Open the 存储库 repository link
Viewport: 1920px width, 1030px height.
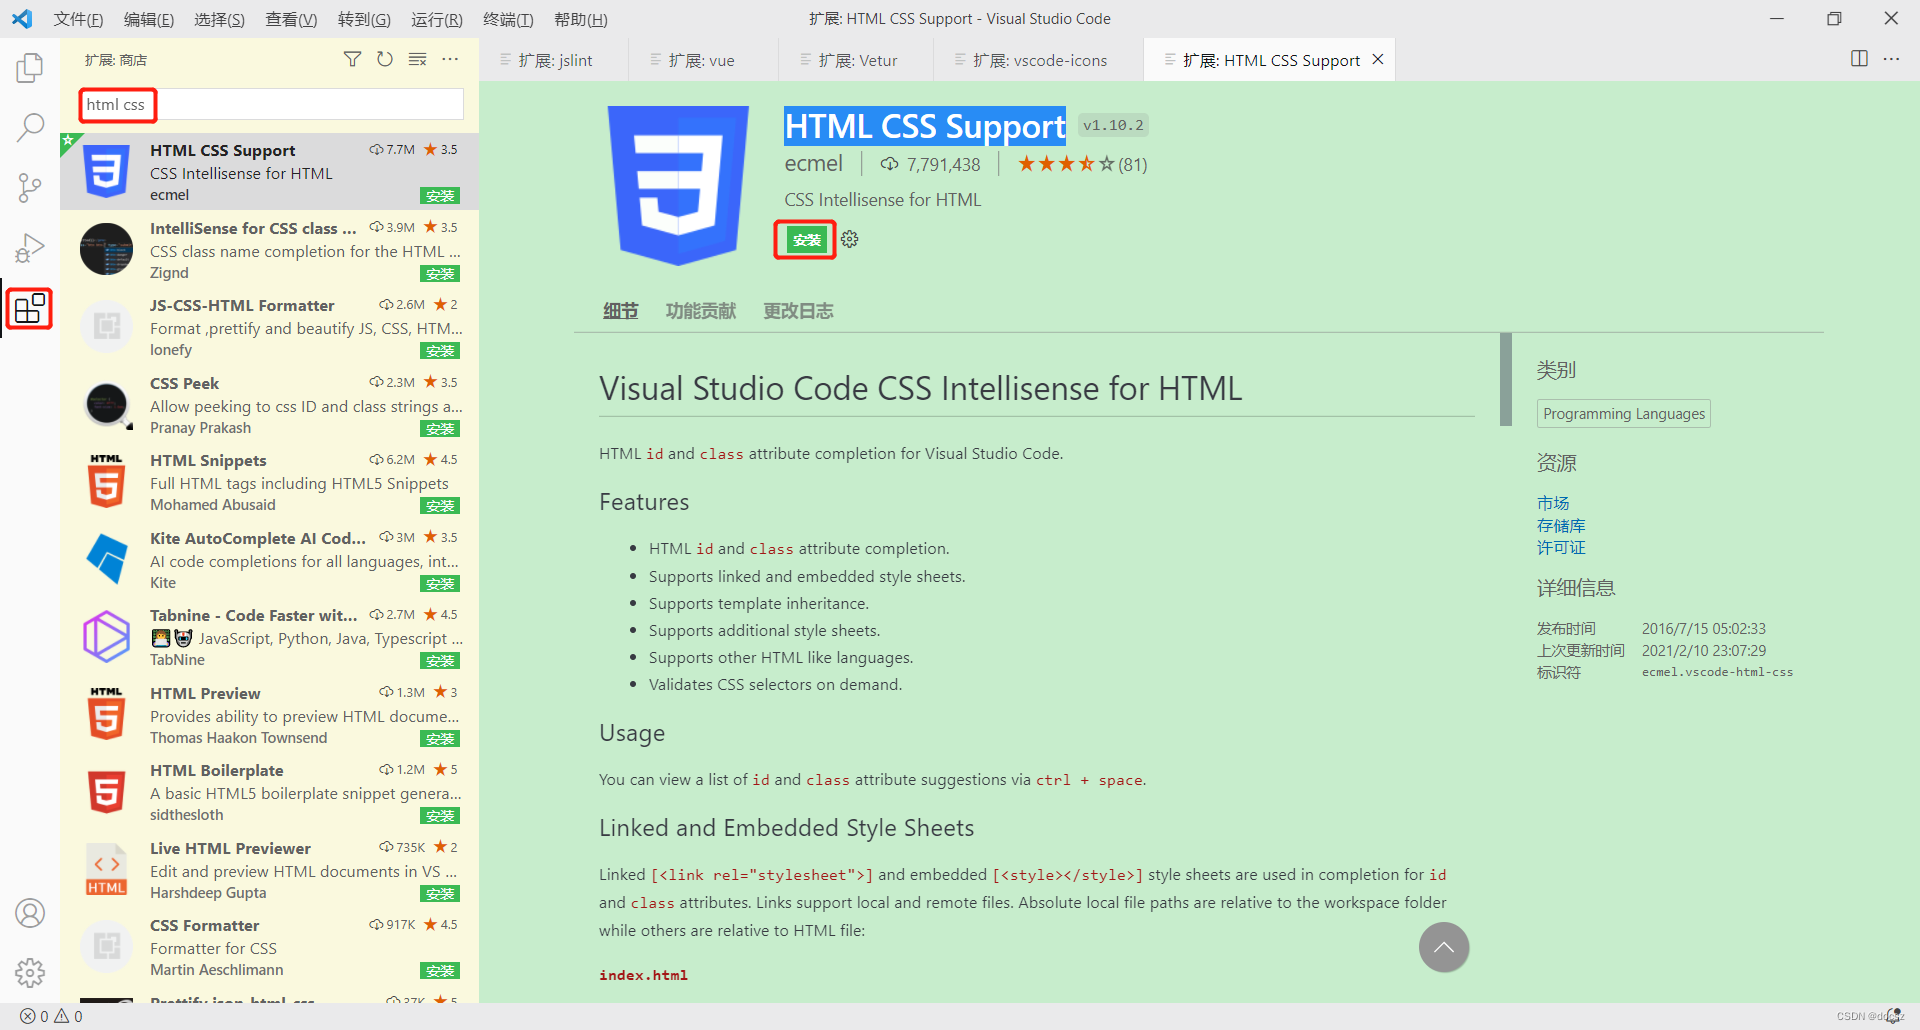click(1561, 526)
